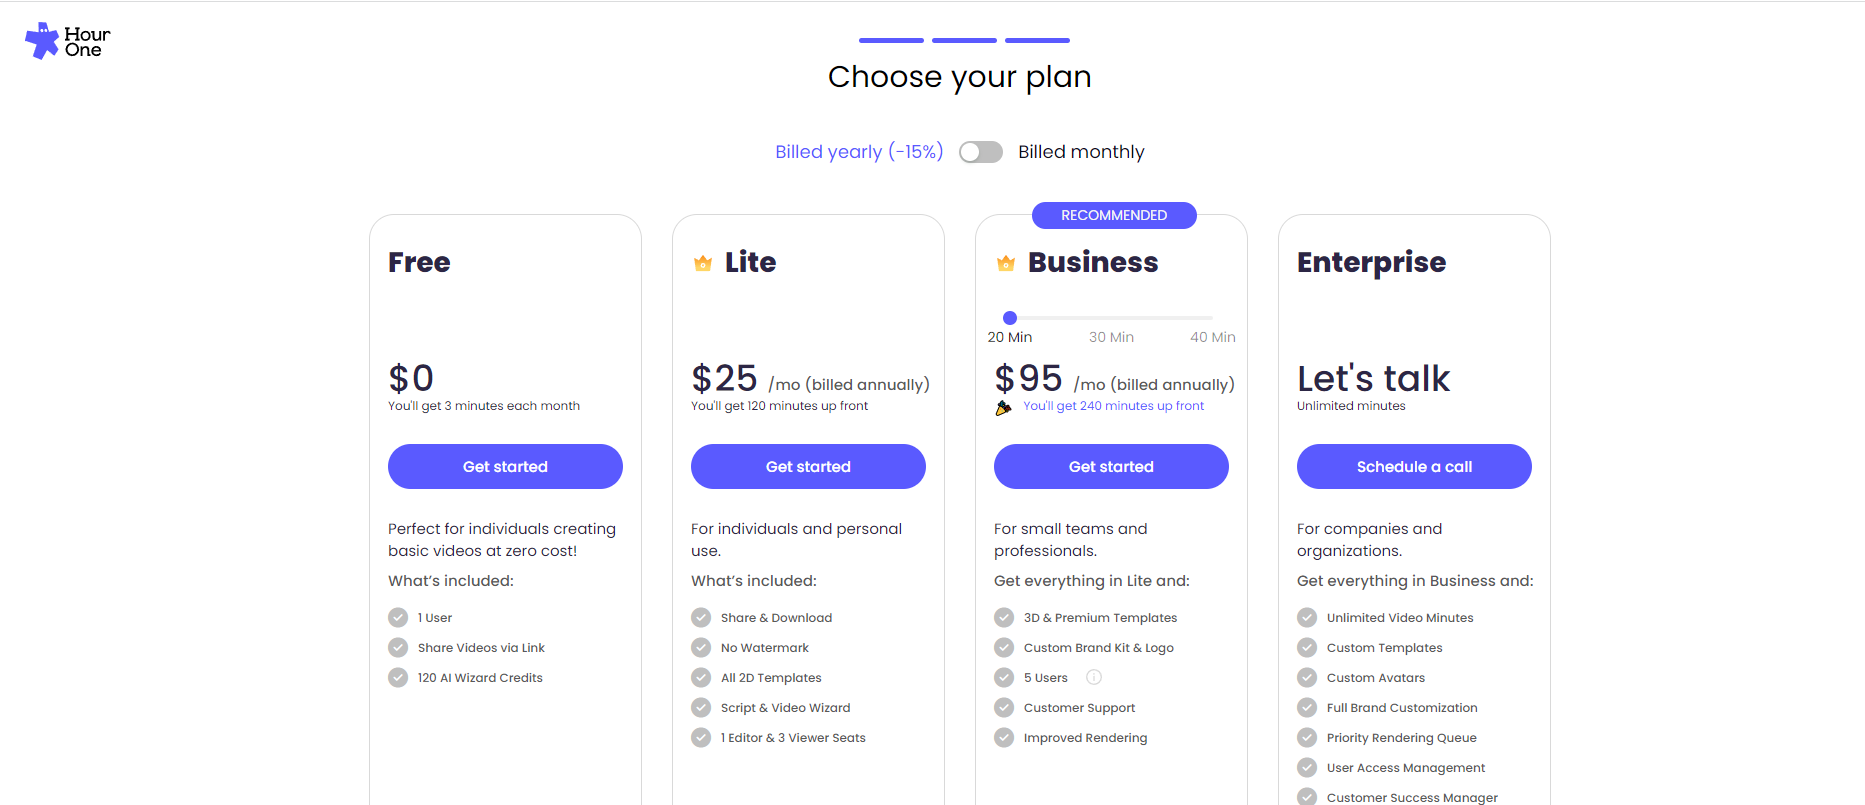
Task: Click Get started under the Business plan
Action: tap(1111, 467)
